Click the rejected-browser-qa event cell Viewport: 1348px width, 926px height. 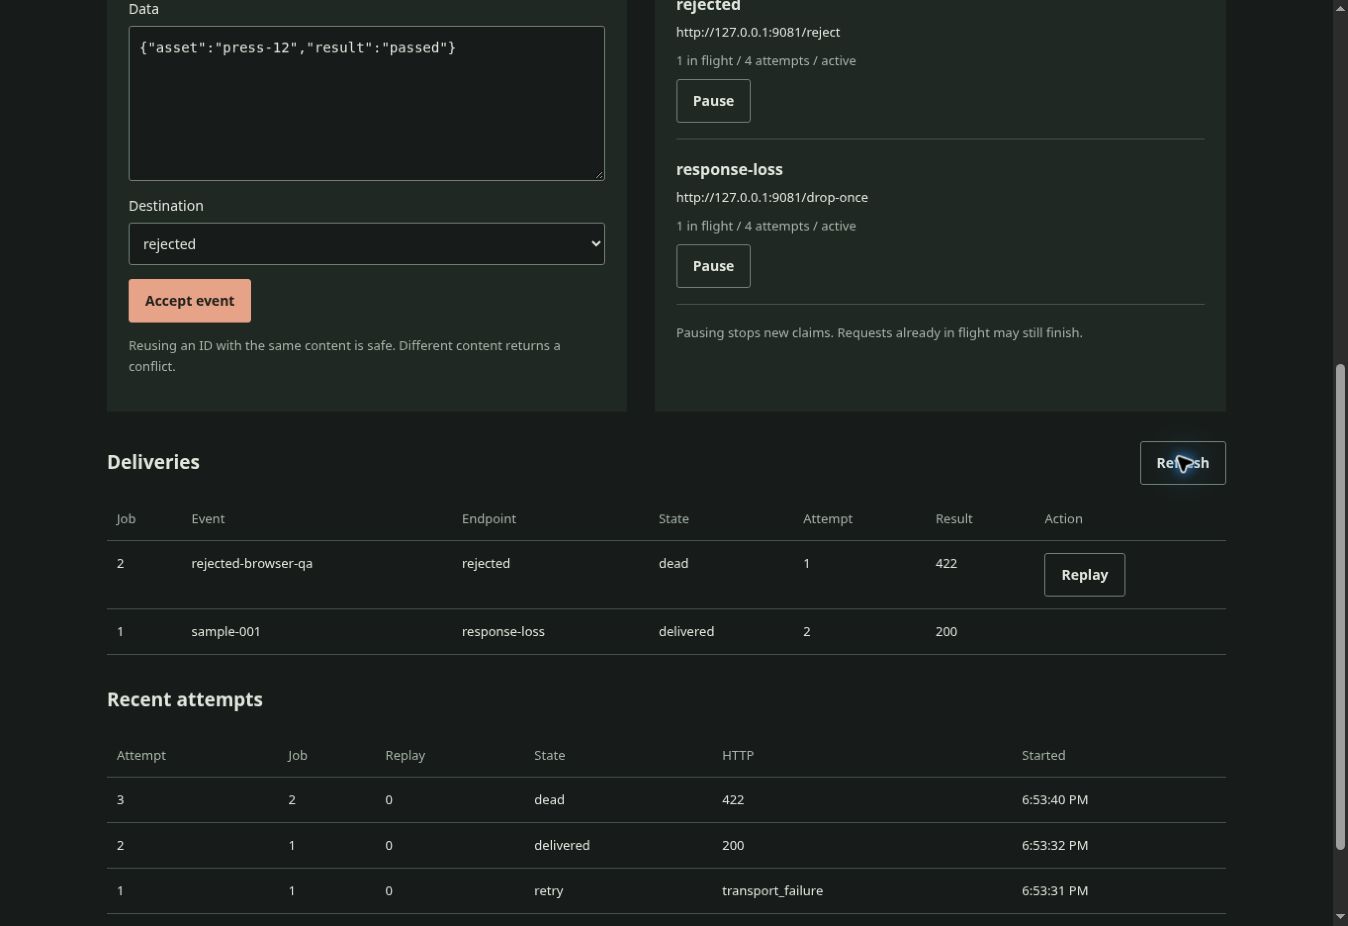pyautogui.click(x=252, y=563)
